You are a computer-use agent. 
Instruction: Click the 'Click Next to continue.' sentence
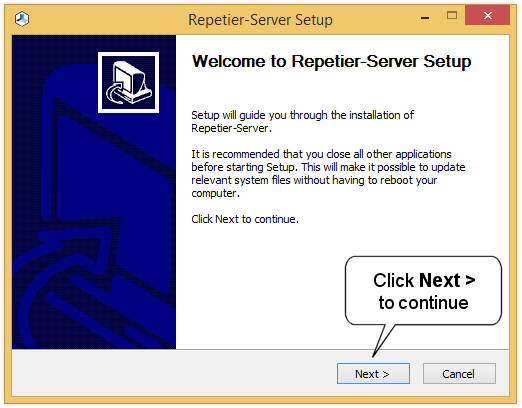245,219
